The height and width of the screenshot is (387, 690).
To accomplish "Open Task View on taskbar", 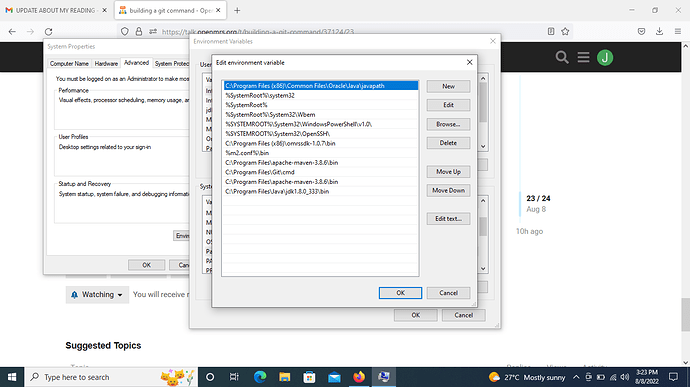I will pos(234,377).
